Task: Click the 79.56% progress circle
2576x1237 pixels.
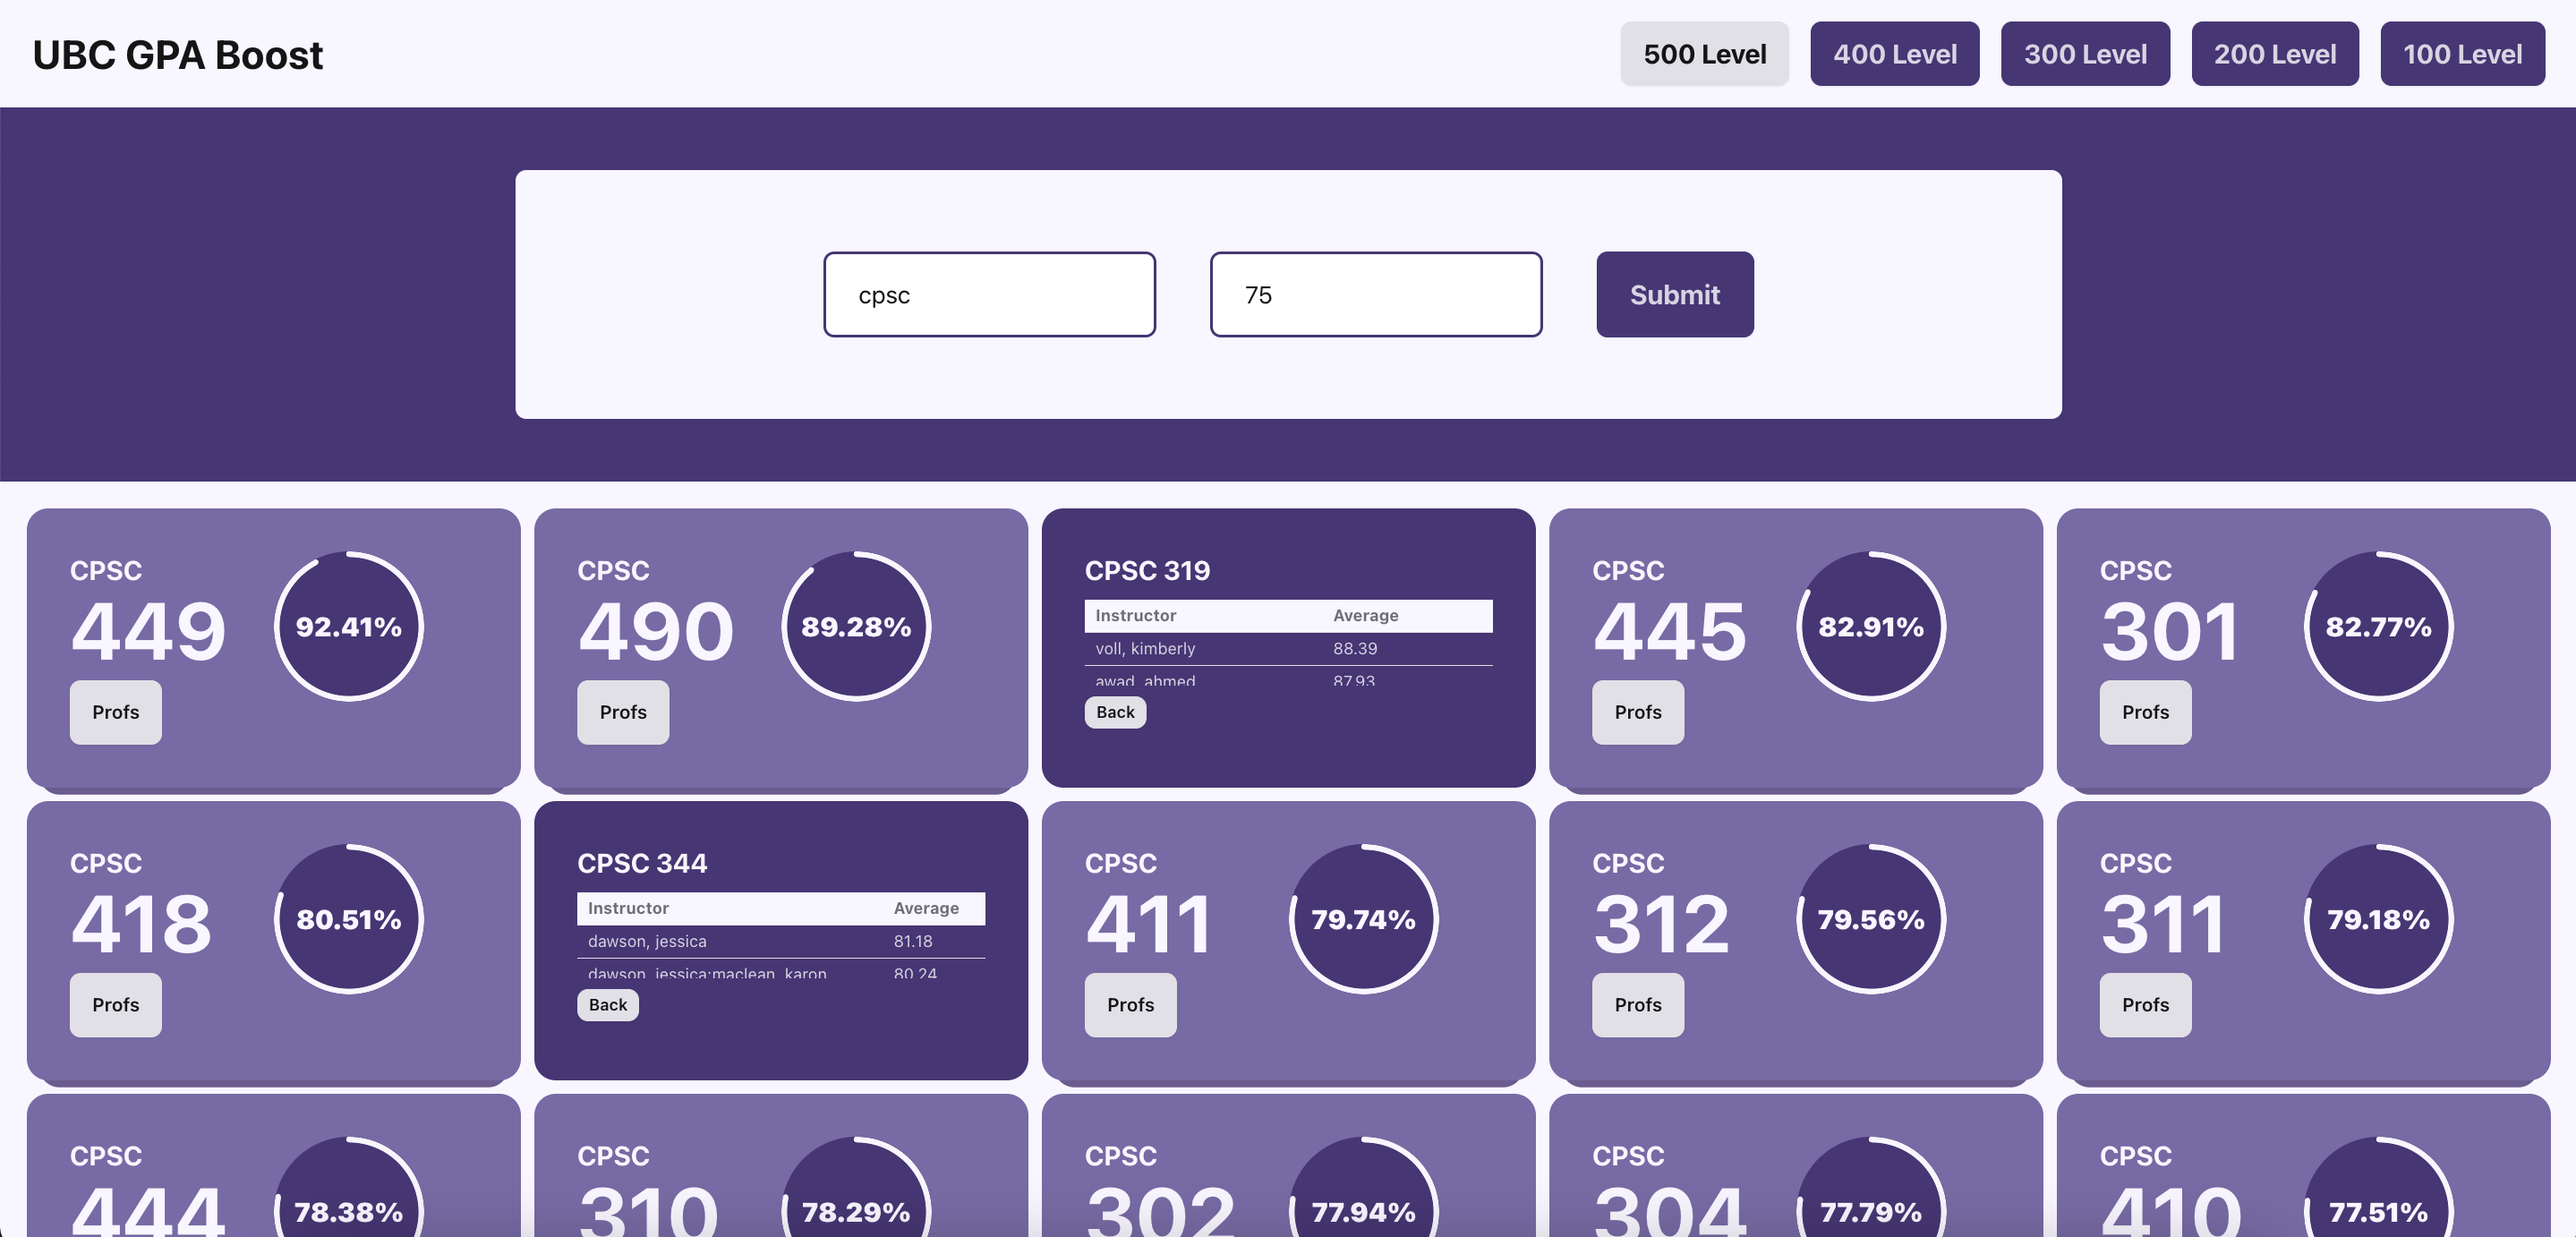Action: coord(1871,920)
